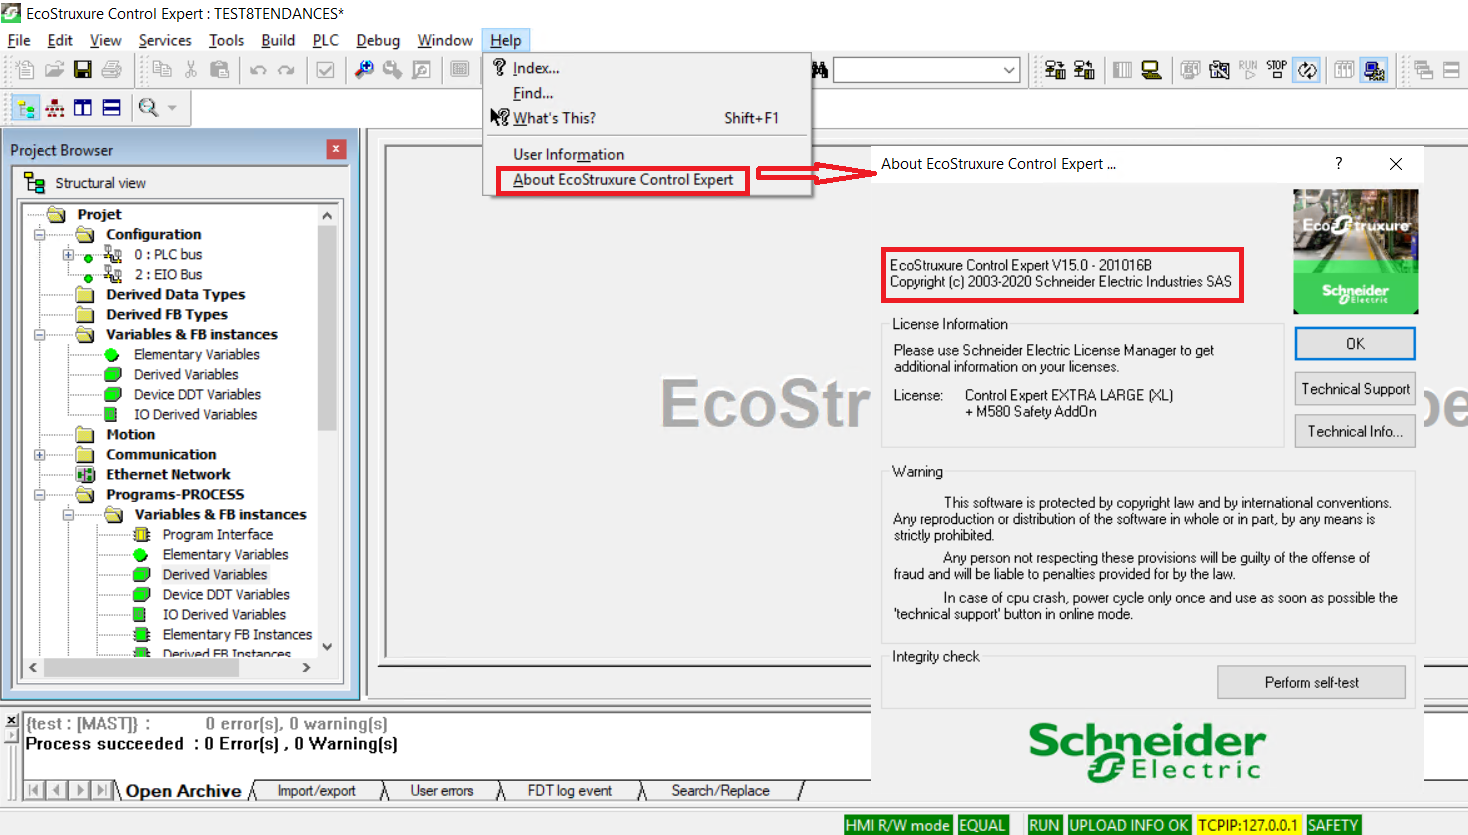Click the Paste clipboard icon

coord(219,69)
